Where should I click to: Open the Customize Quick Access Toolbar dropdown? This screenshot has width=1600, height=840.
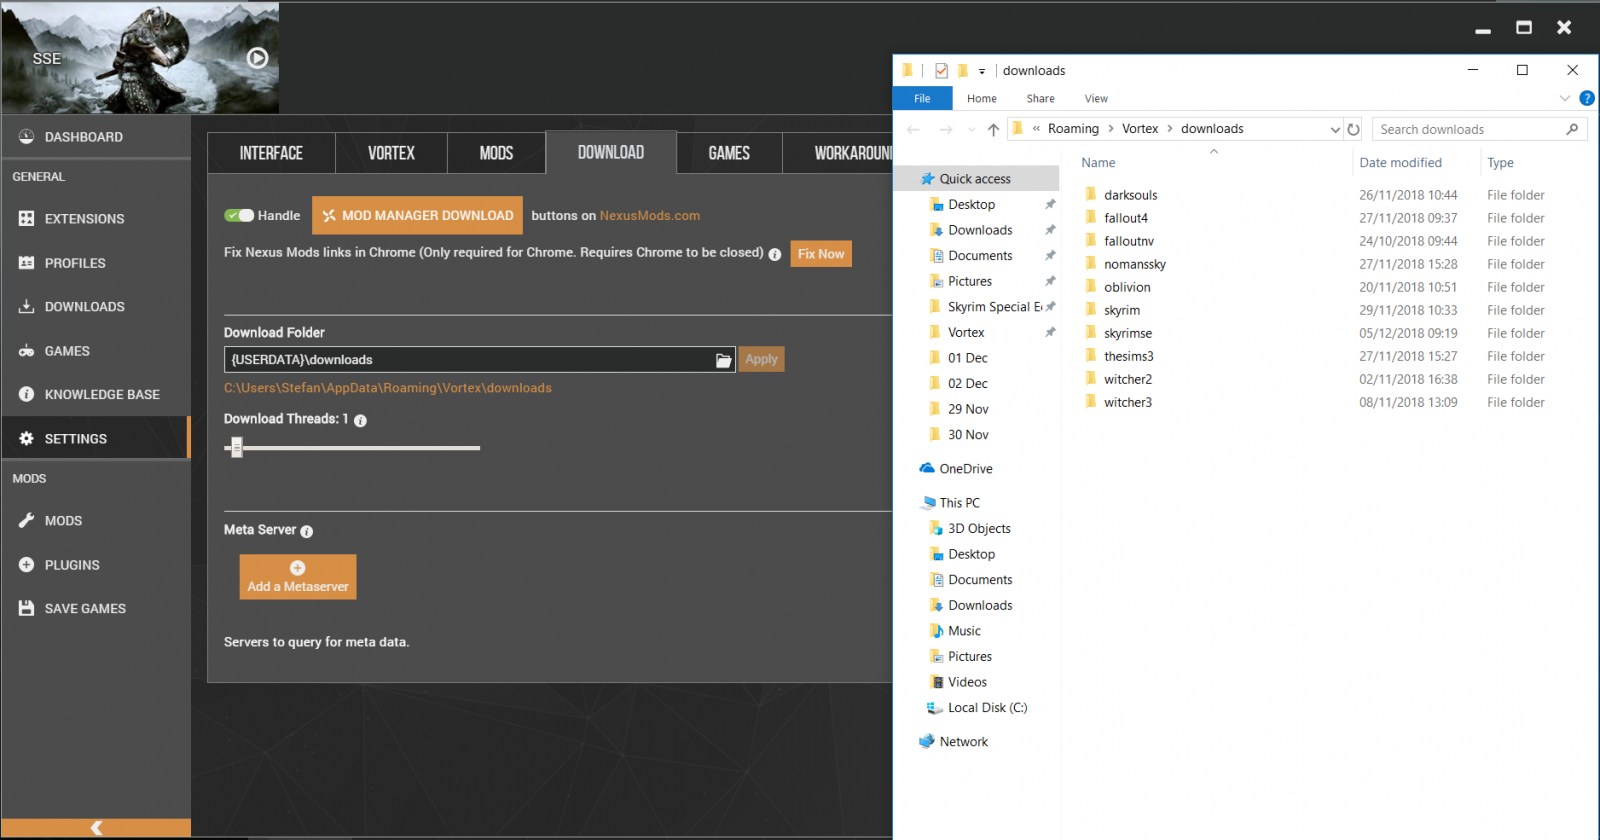pos(982,71)
